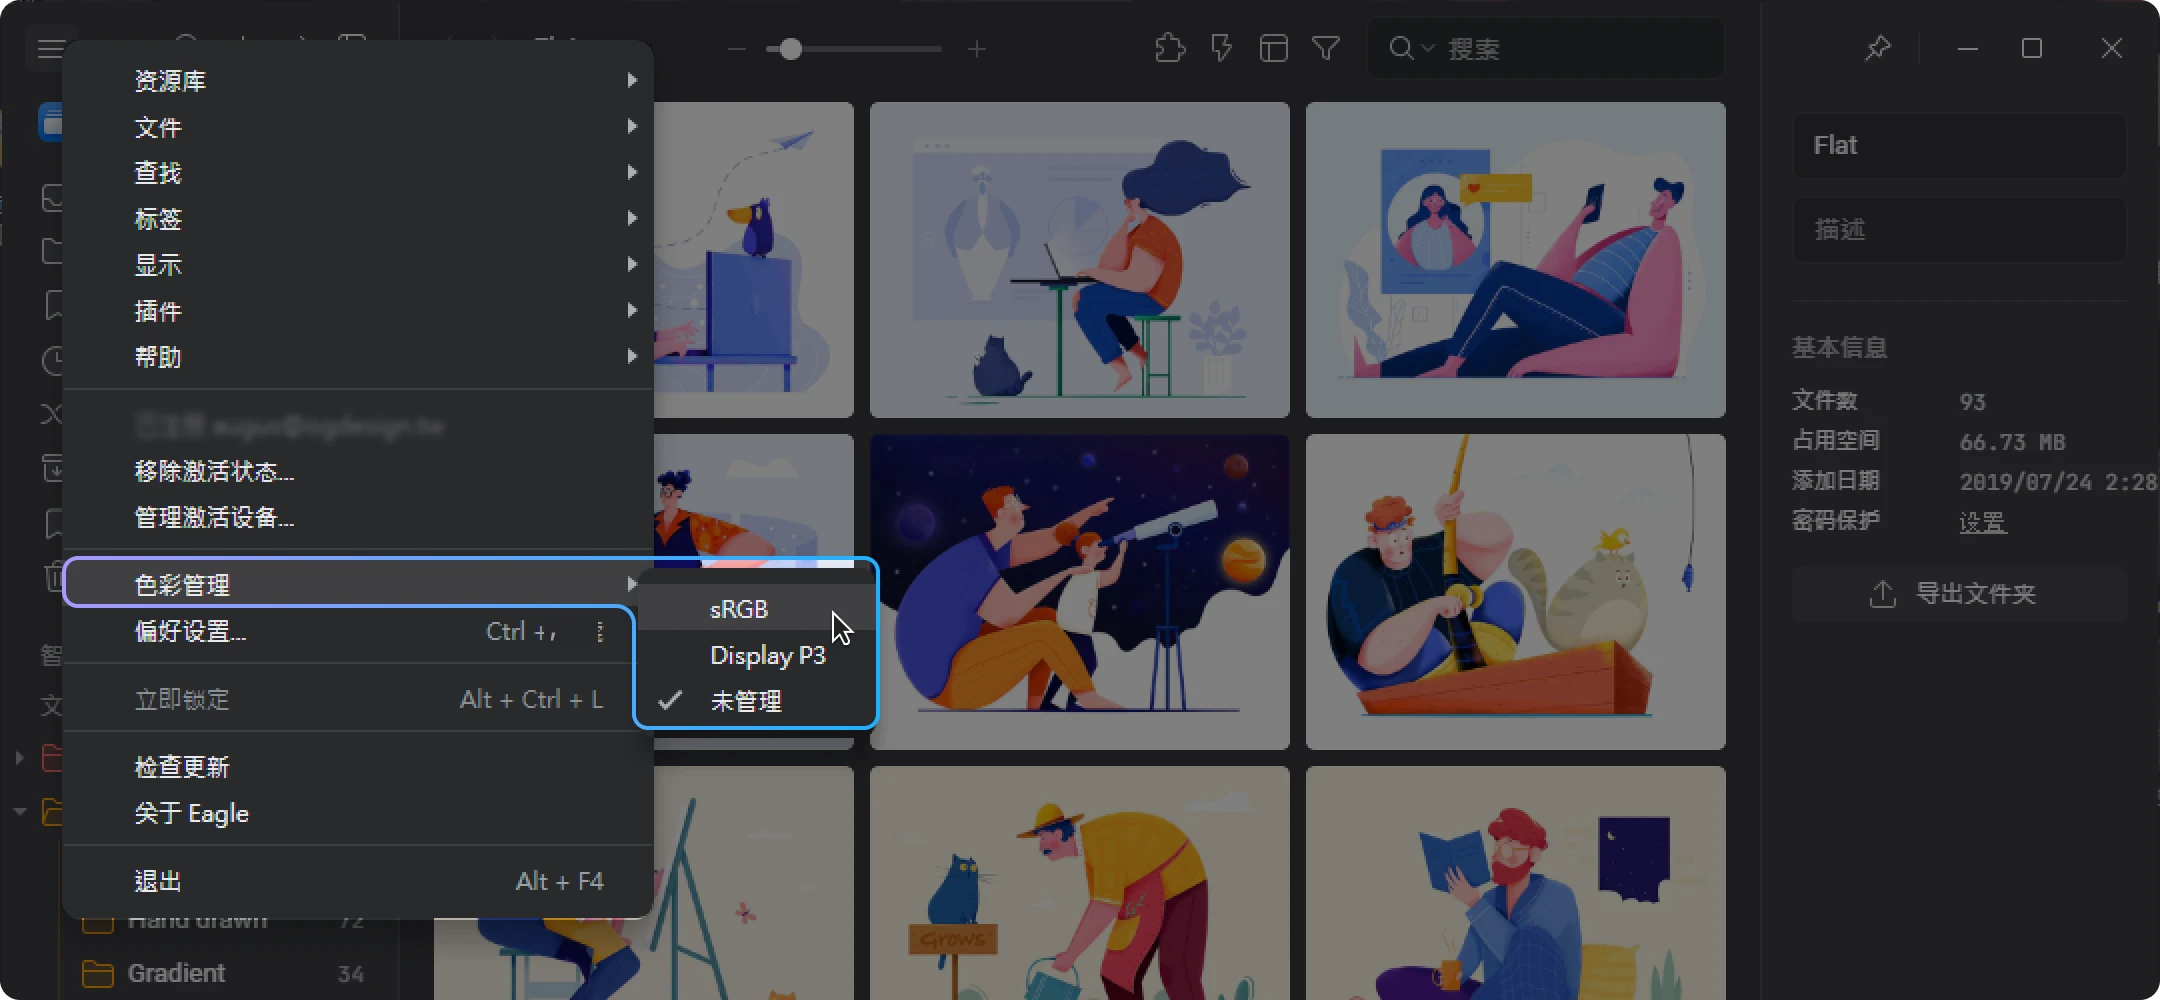Expand the arrow beside 帮助

click(x=632, y=356)
